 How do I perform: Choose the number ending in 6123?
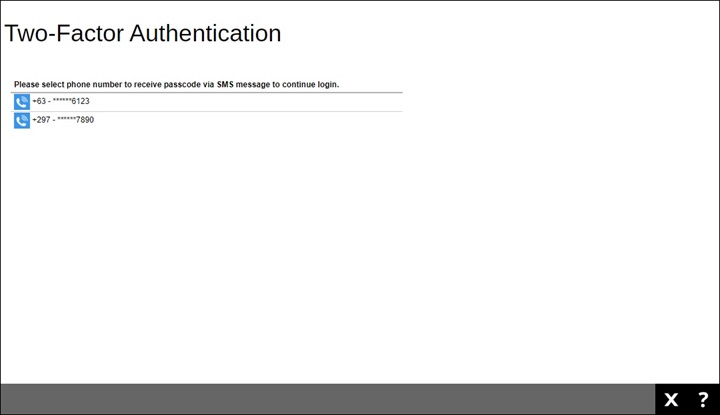tap(61, 102)
